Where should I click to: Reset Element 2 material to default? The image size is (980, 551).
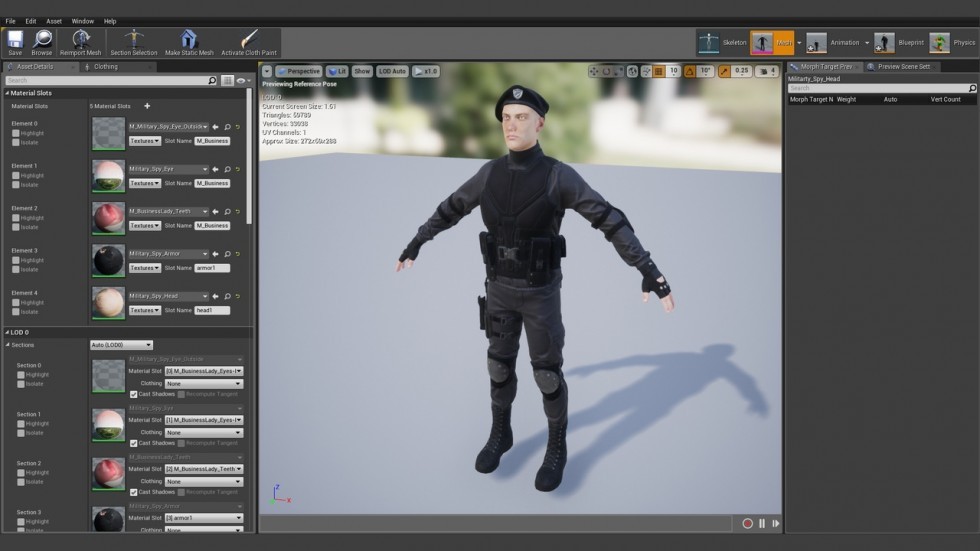238,212
